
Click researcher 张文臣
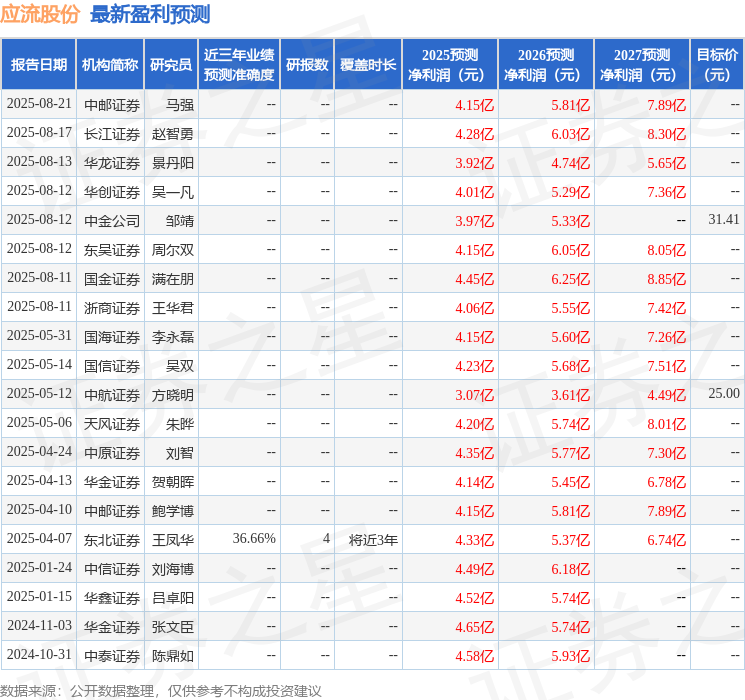point(172,627)
